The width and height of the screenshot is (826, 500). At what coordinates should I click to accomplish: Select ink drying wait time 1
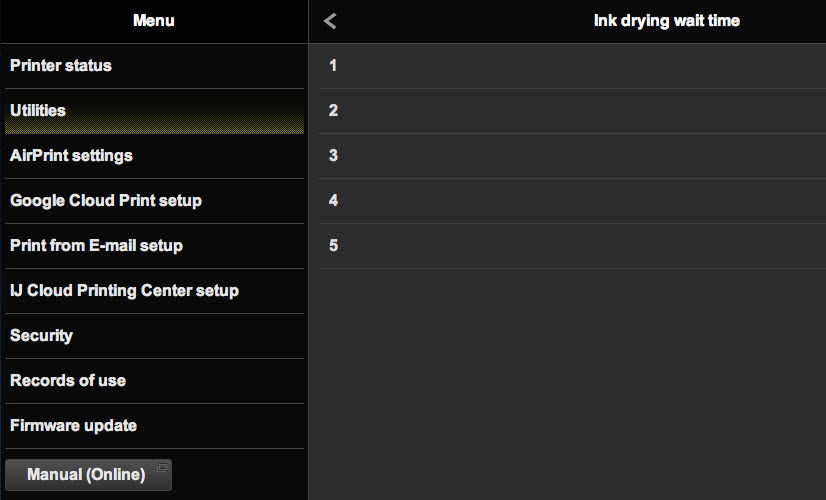tap(573, 66)
